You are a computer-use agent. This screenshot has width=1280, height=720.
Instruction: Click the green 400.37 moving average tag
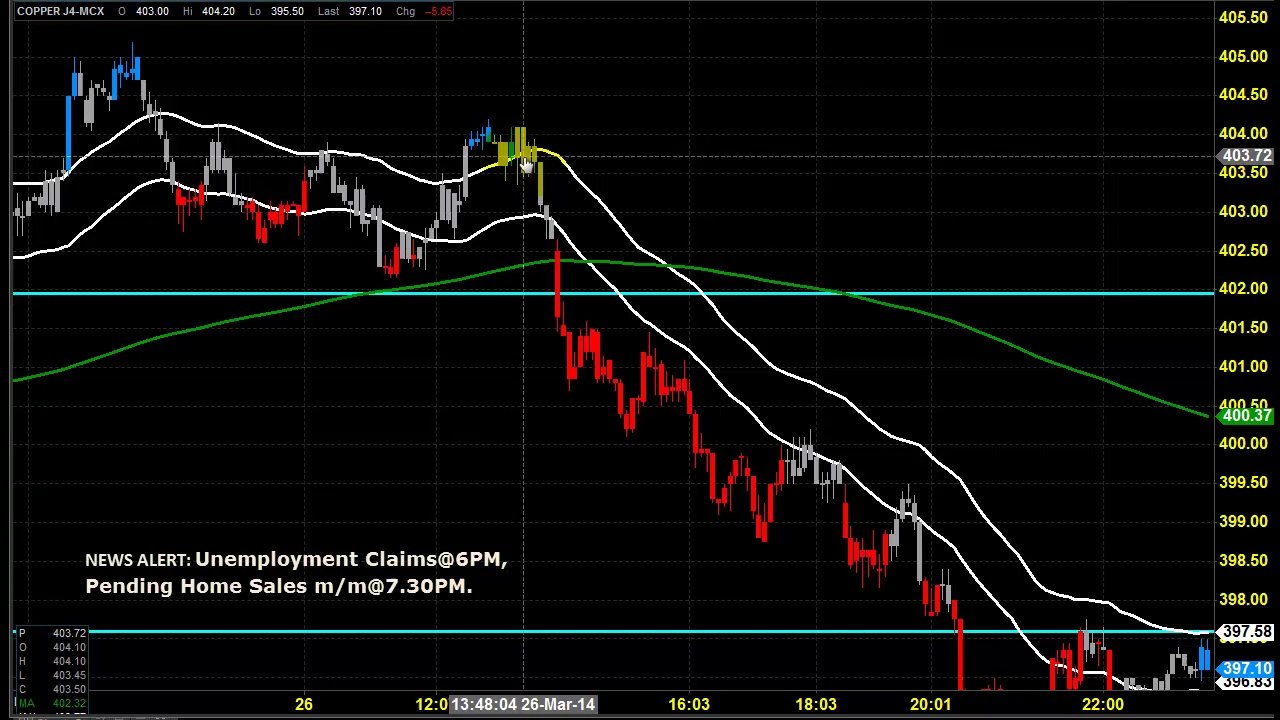[1246, 415]
